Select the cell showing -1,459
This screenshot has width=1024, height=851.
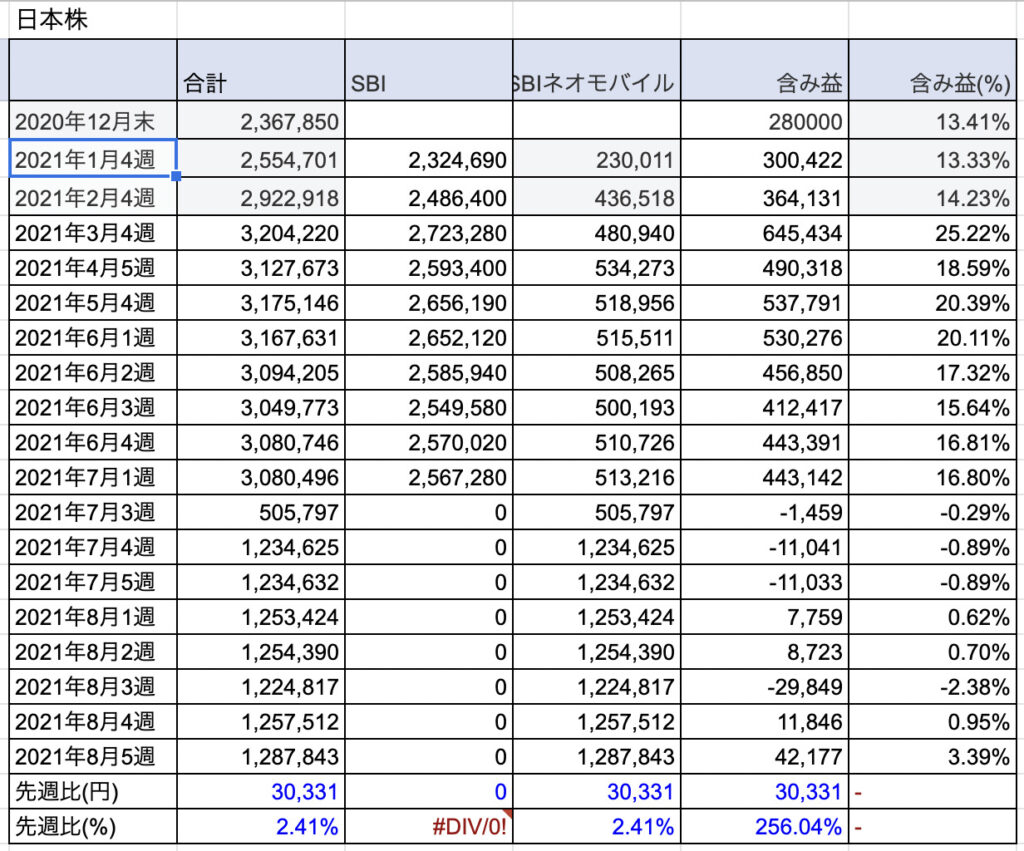[764, 512]
